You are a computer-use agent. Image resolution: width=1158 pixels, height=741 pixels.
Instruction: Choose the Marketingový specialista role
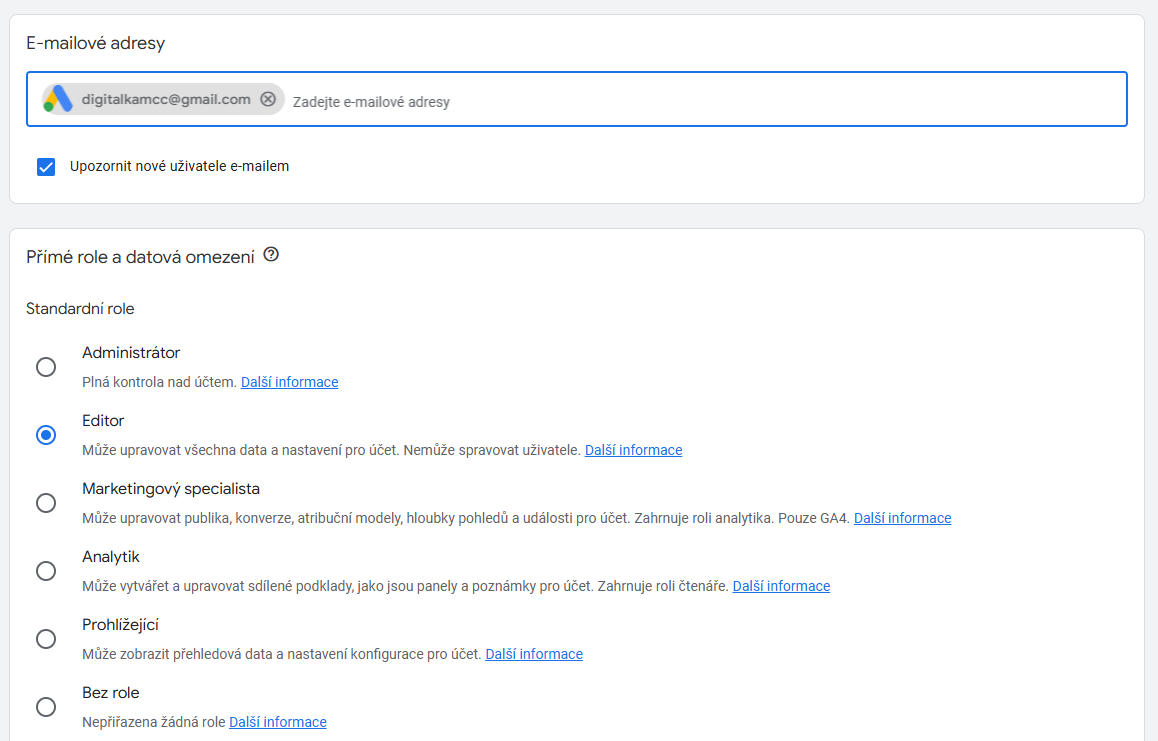tap(46, 503)
